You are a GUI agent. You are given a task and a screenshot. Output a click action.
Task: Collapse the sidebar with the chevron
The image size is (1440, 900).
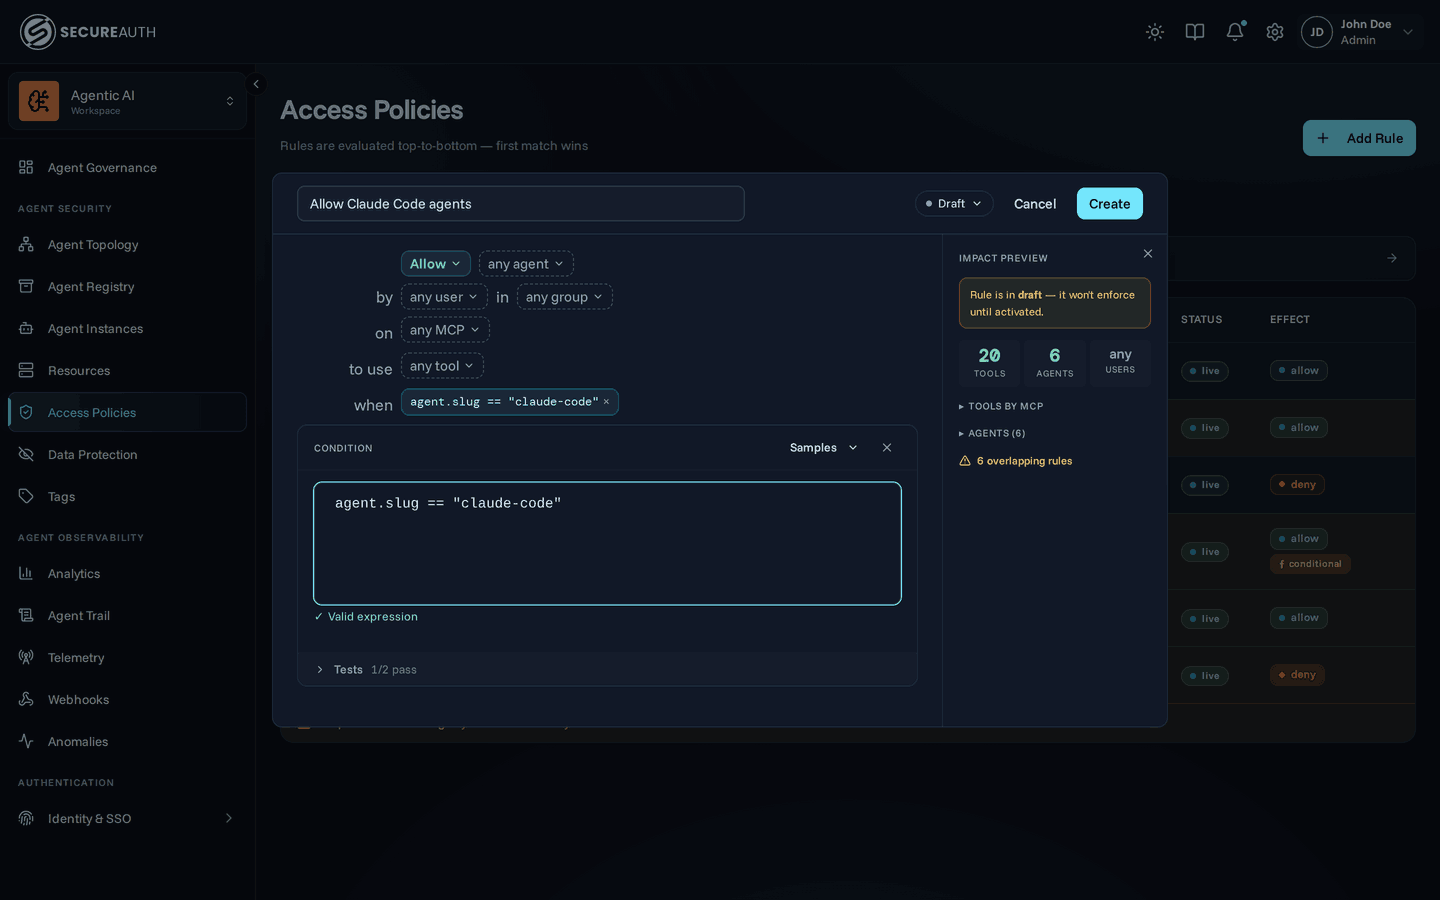tap(256, 84)
